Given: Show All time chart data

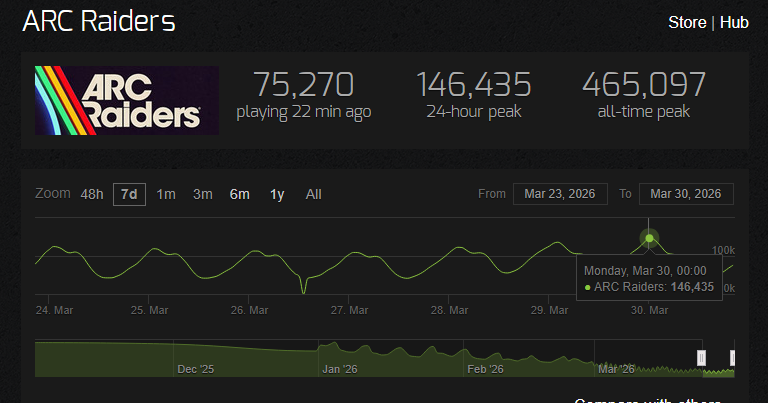Looking at the screenshot, I should tap(313, 194).
